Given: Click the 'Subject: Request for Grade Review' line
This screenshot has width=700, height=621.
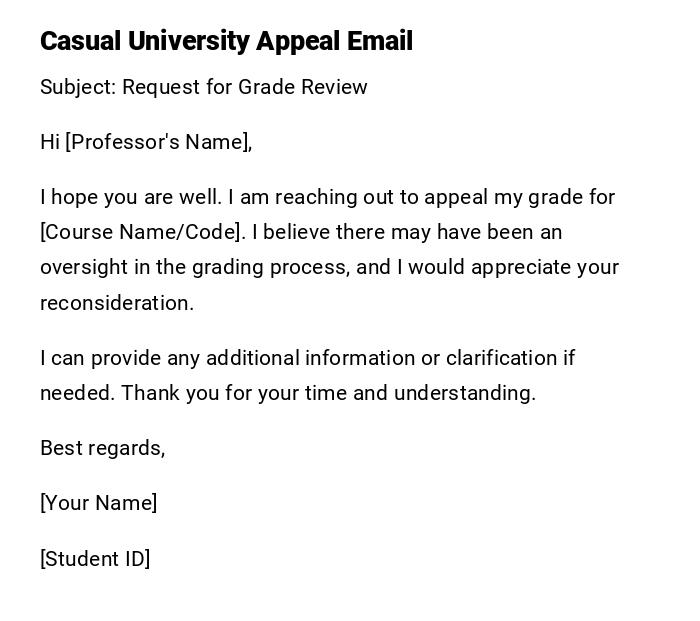Looking at the screenshot, I should pyautogui.click(x=204, y=87).
